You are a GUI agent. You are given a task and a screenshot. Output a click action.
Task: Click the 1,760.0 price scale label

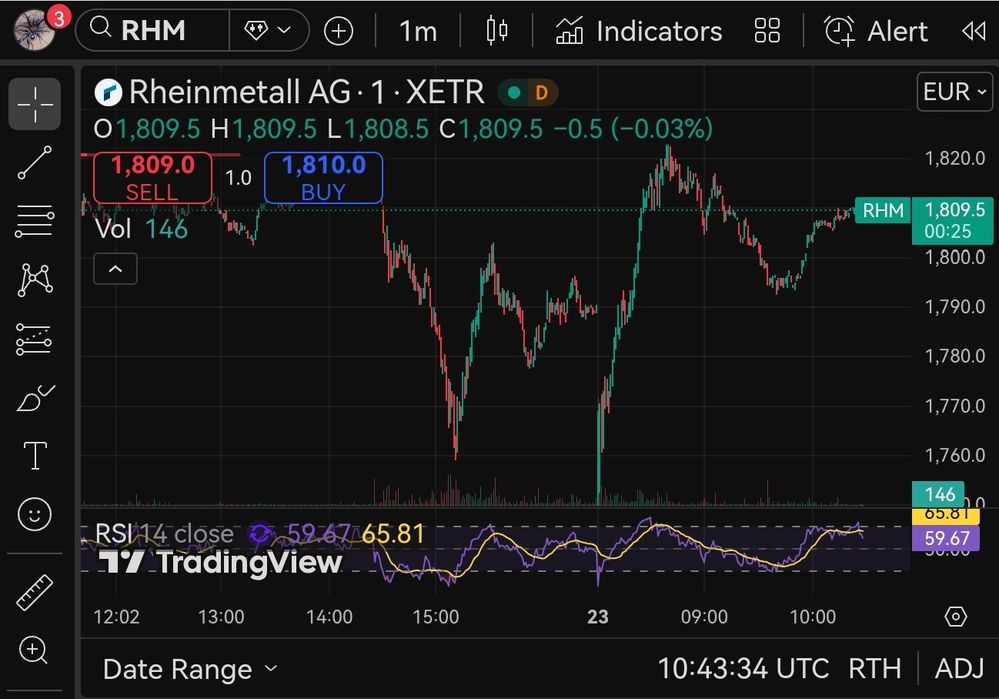click(x=954, y=455)
